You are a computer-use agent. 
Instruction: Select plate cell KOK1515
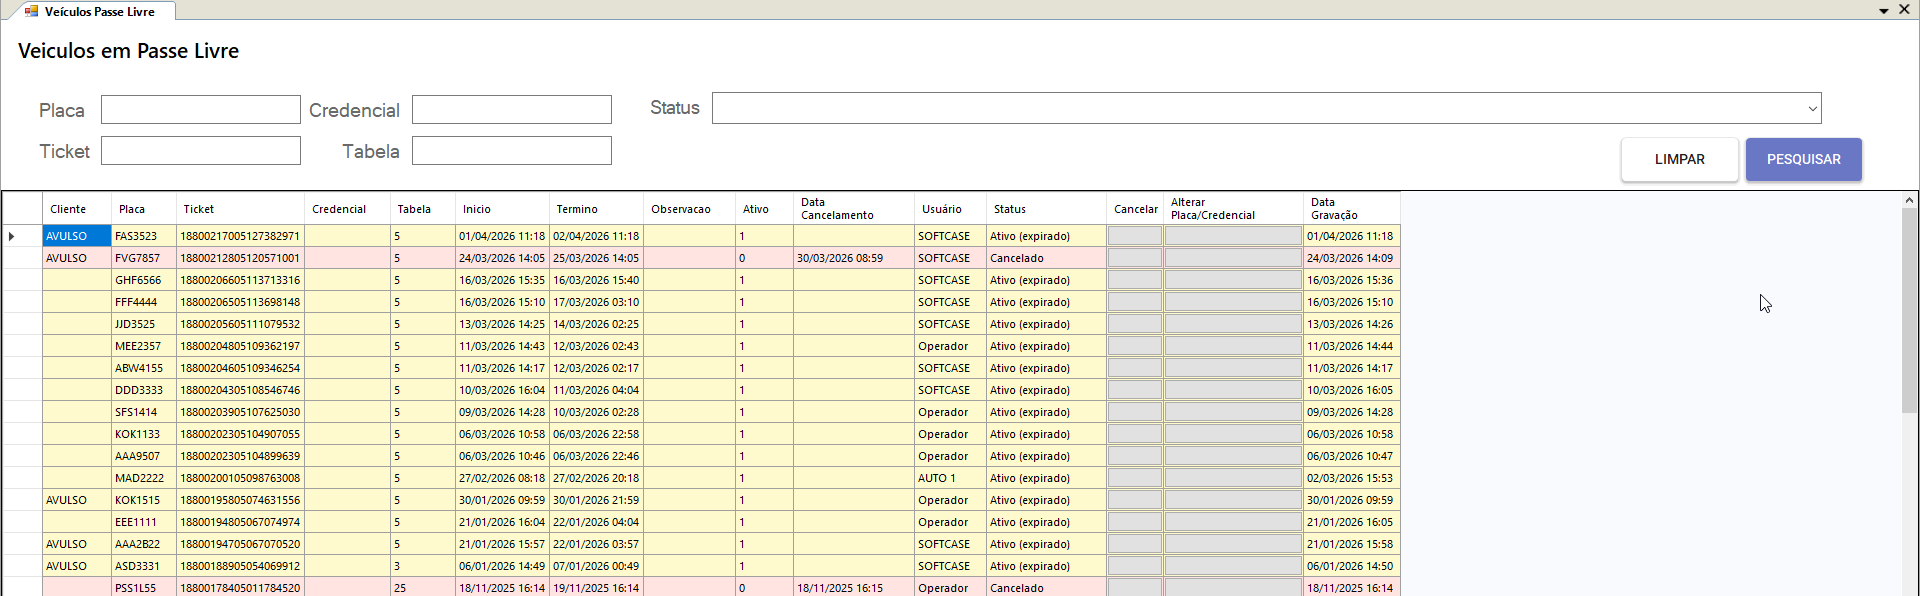click(144, 500)
